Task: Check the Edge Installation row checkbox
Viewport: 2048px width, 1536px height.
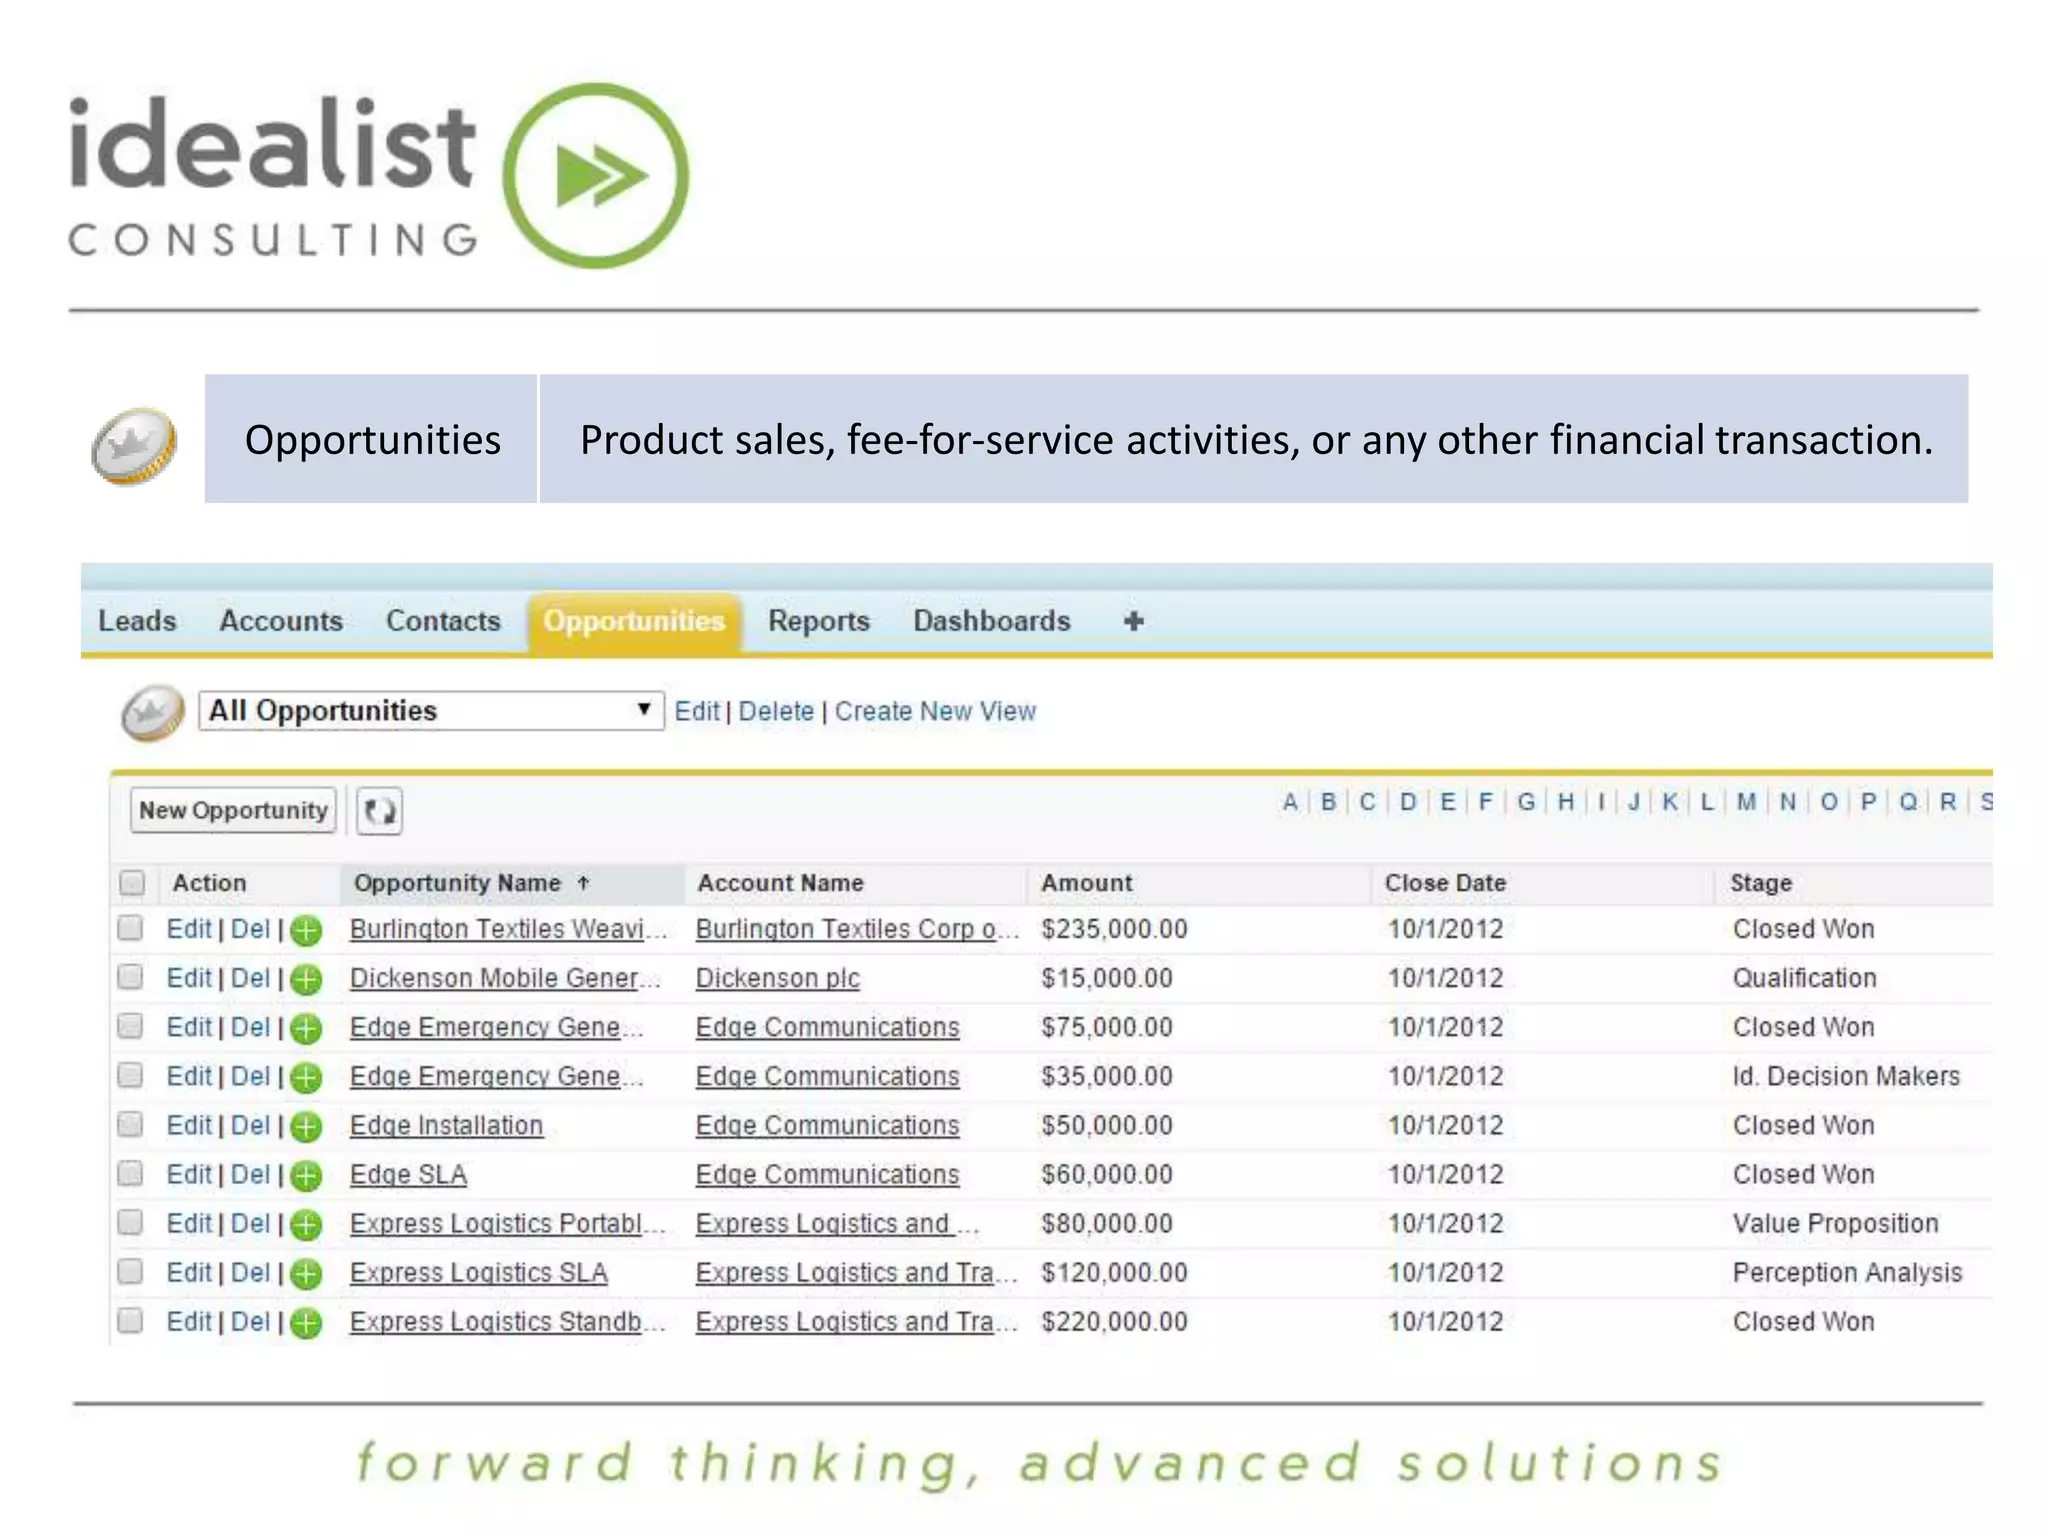Action: (x=130, y=1124)
